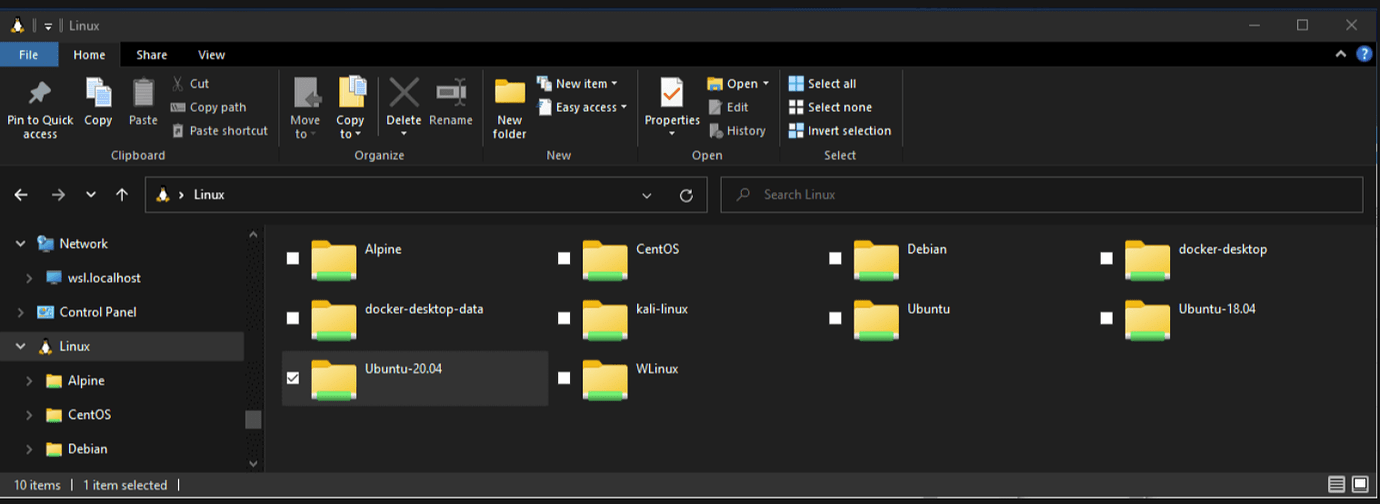The width and height of the screenshot is (1380, 504).
Task: Collapse the Linux tree node in sidebar
Action: click(x=20, y=347)
